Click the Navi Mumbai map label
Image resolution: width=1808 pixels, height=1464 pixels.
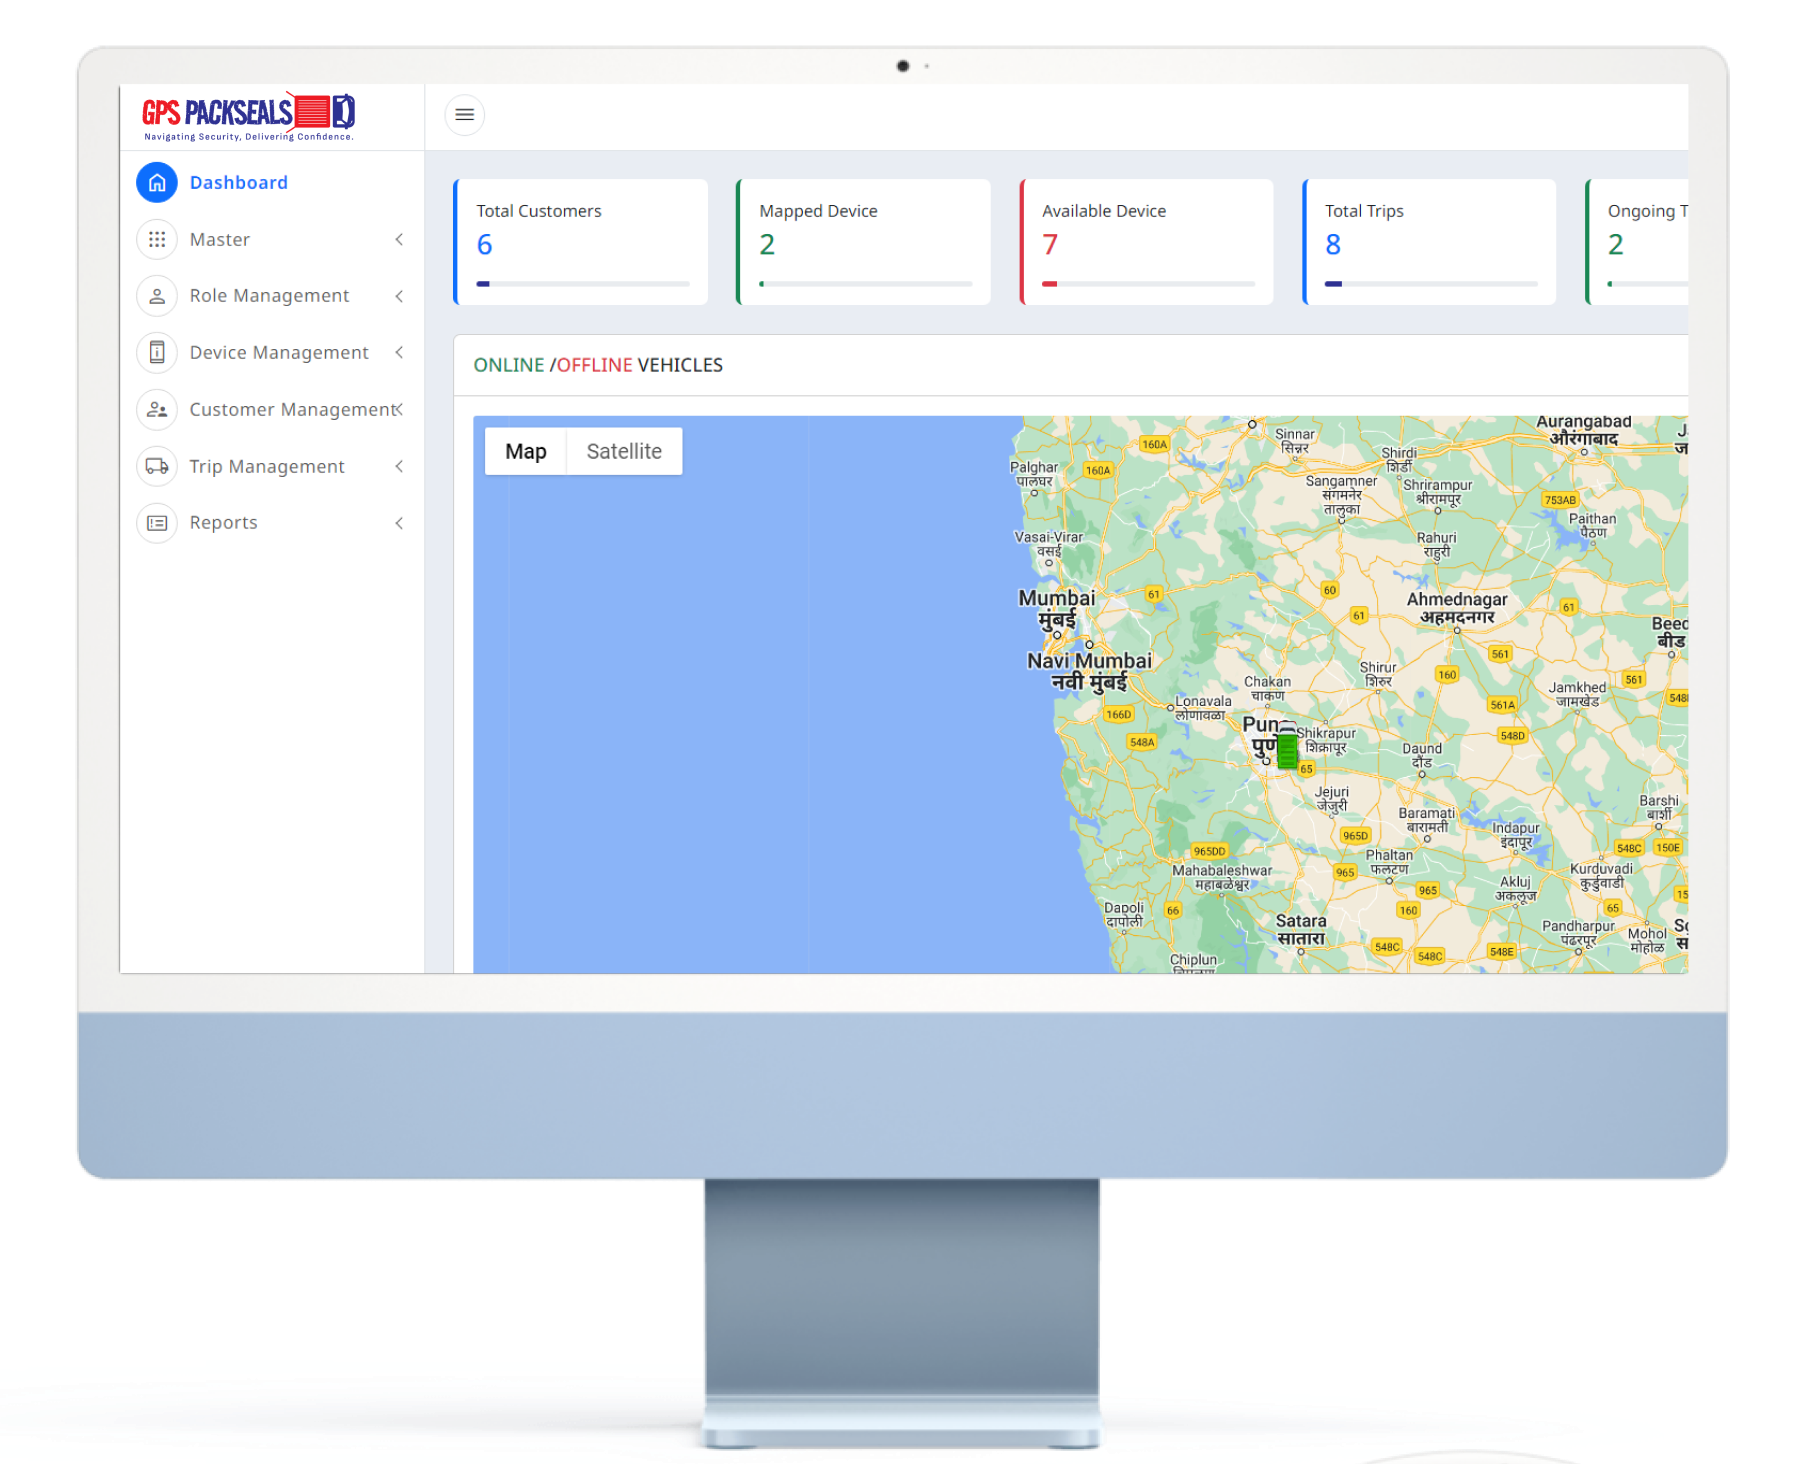pos(1089,671)
